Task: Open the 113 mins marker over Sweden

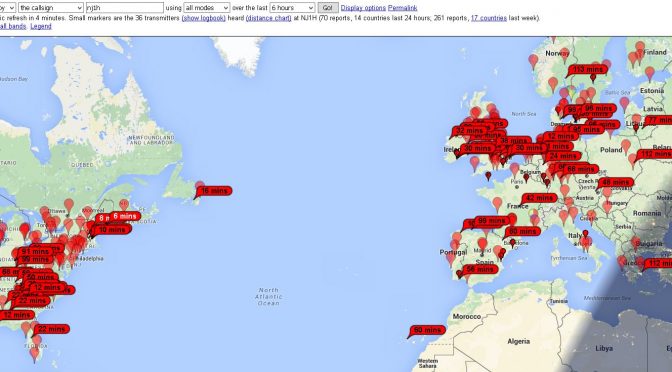Action: (588, 69)
